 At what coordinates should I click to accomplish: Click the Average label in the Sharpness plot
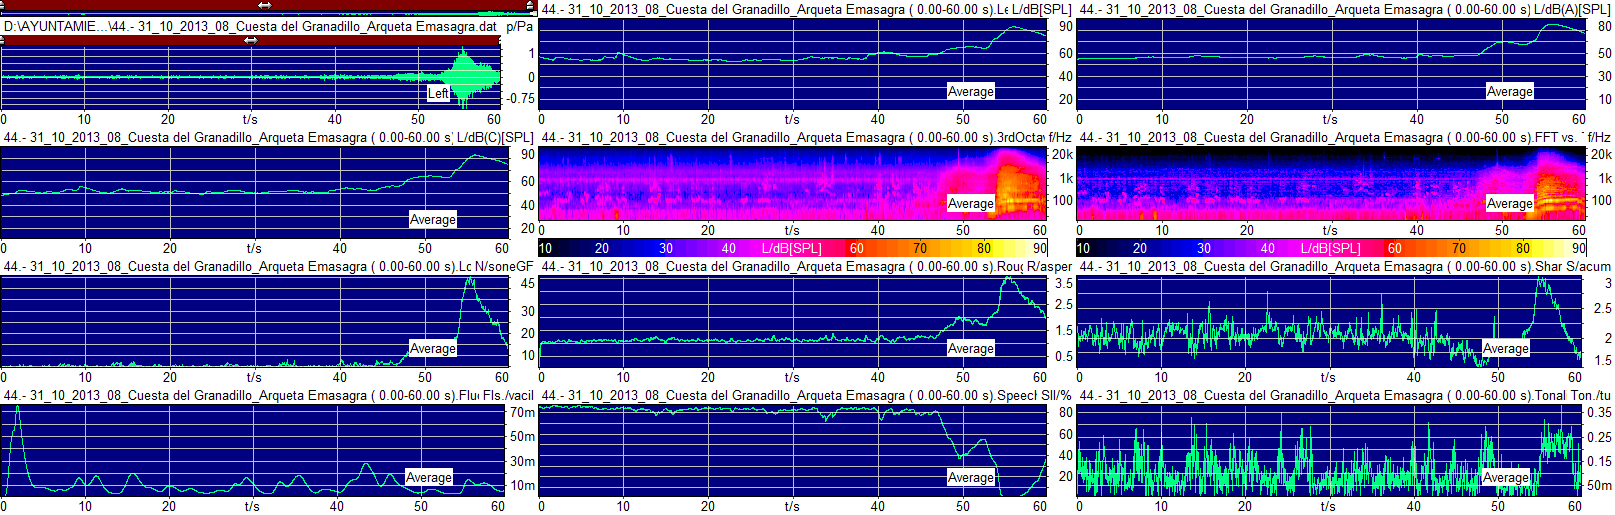pos(1505,348)
